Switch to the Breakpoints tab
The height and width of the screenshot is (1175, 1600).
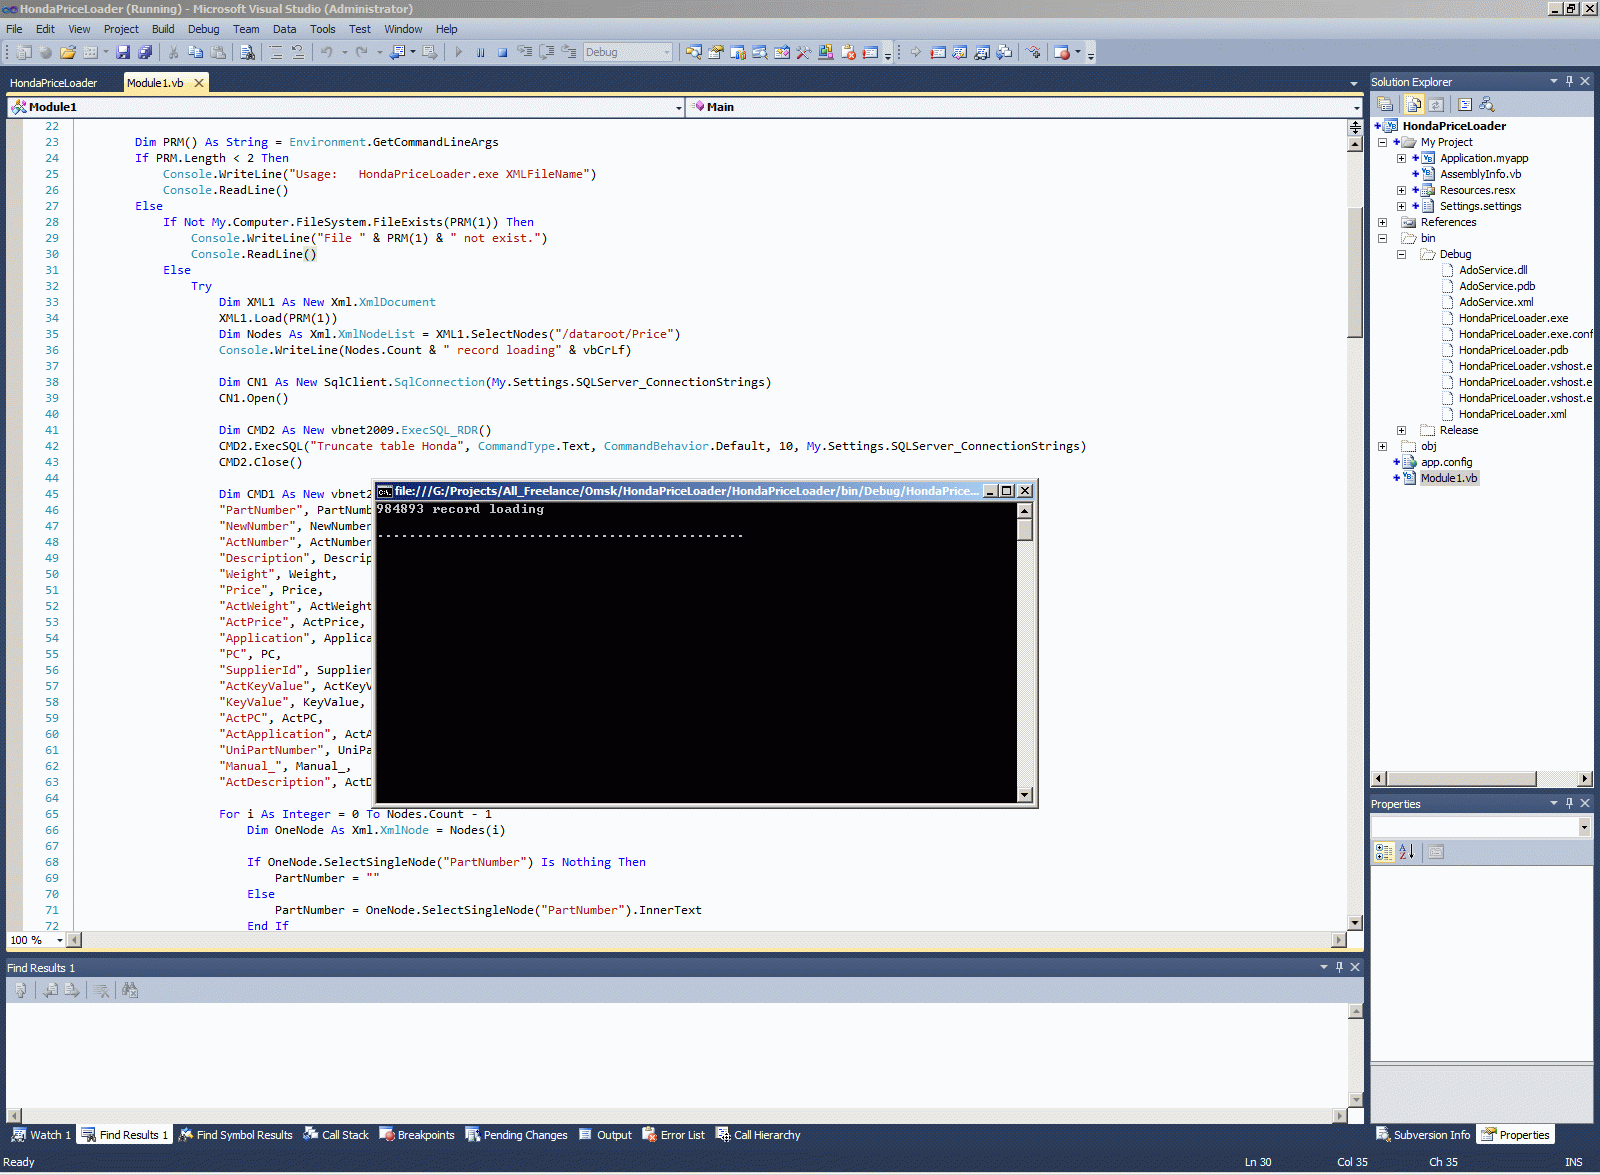click(417, 1135)
